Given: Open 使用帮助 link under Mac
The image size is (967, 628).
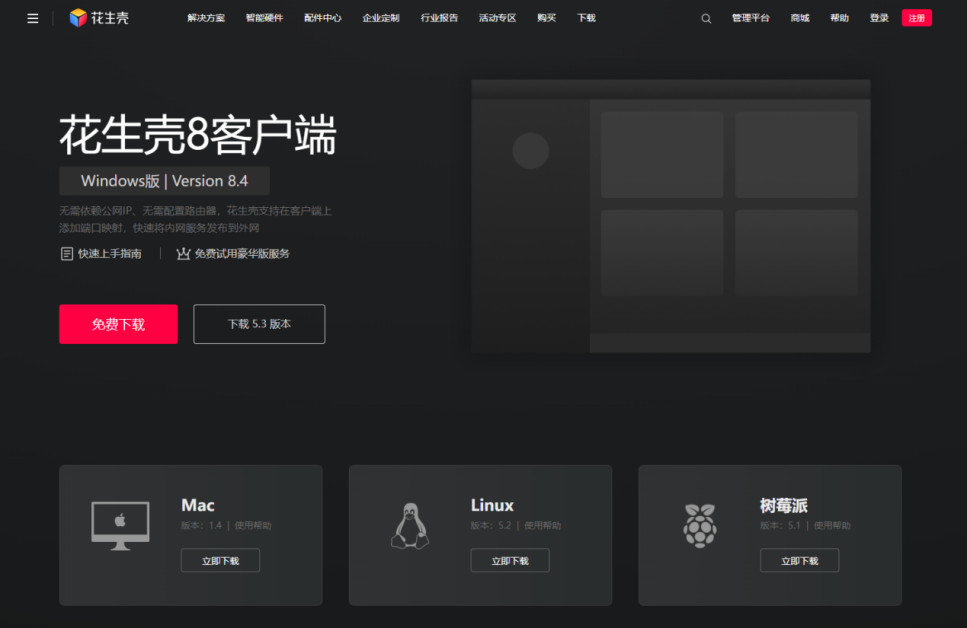Looking at the screenshot, I should coord(253,526).
